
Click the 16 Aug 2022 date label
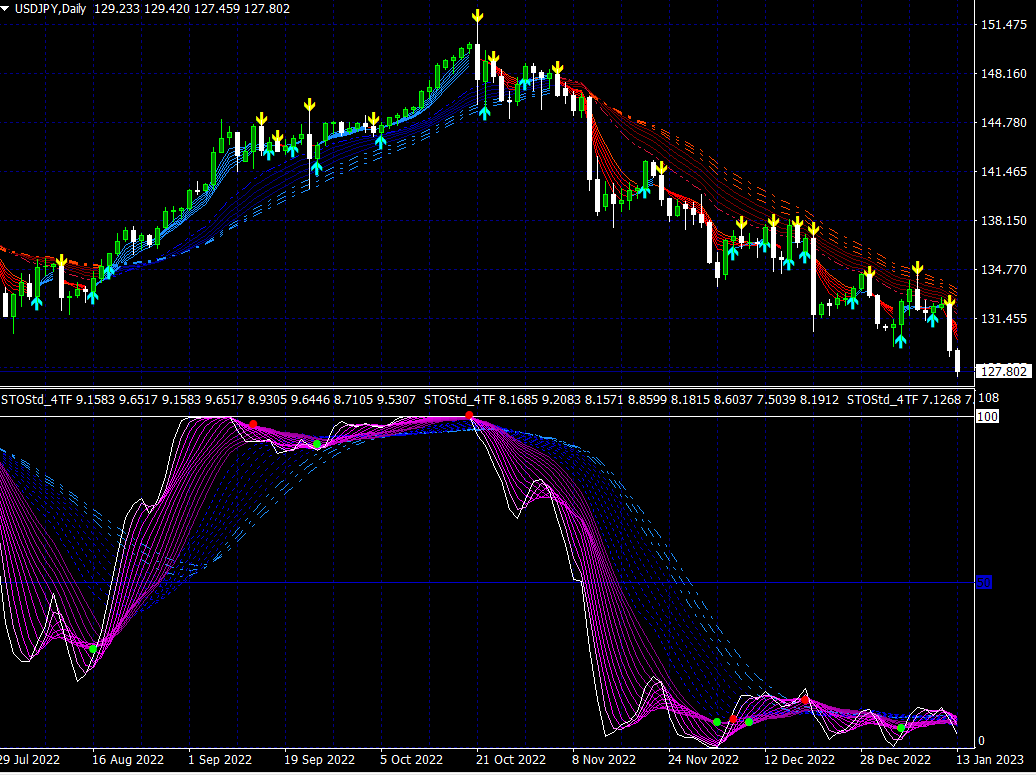(128, 760)
